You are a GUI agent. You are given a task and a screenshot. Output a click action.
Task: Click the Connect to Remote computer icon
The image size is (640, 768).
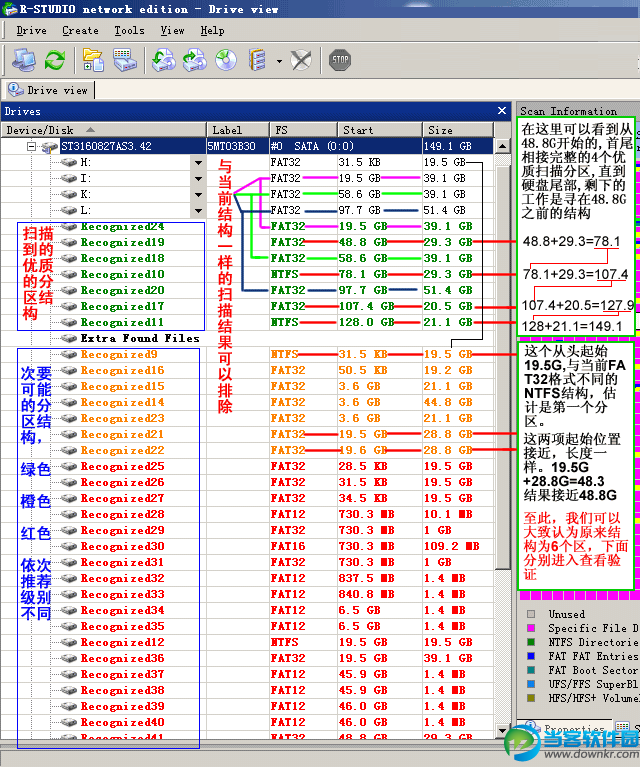click(23, 60)
